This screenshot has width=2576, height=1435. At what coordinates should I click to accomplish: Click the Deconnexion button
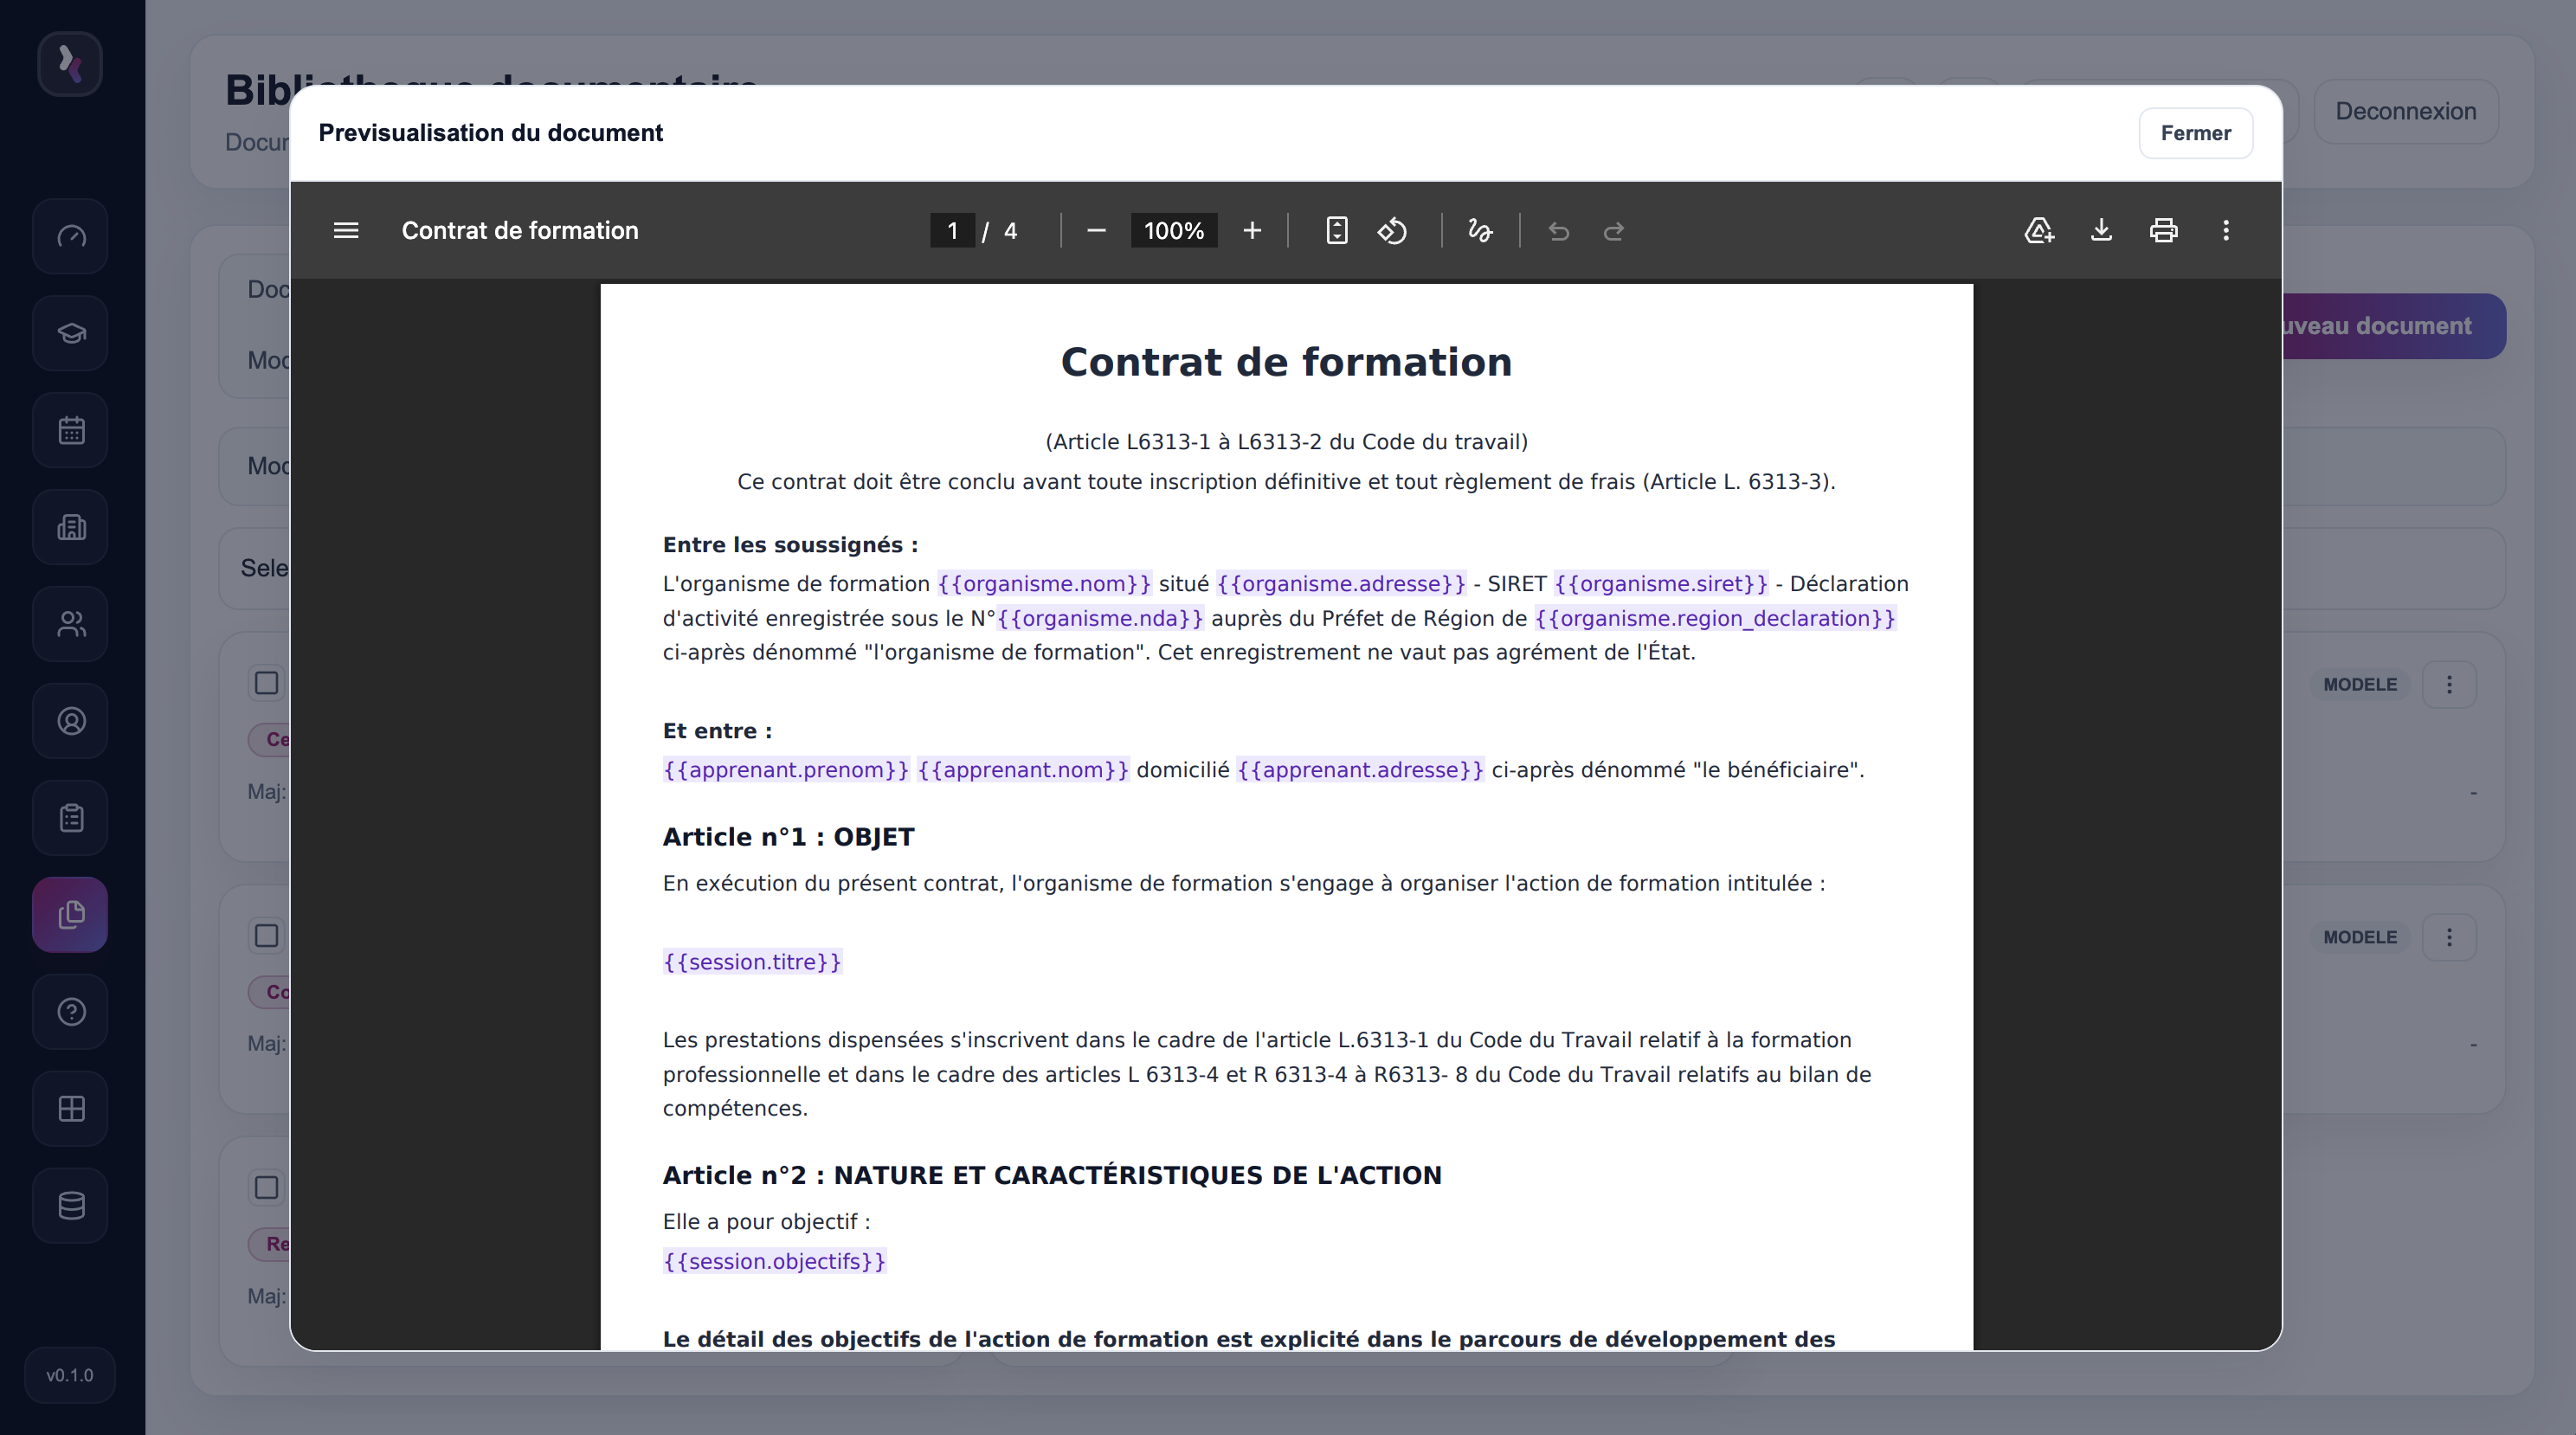(2406, 111)
